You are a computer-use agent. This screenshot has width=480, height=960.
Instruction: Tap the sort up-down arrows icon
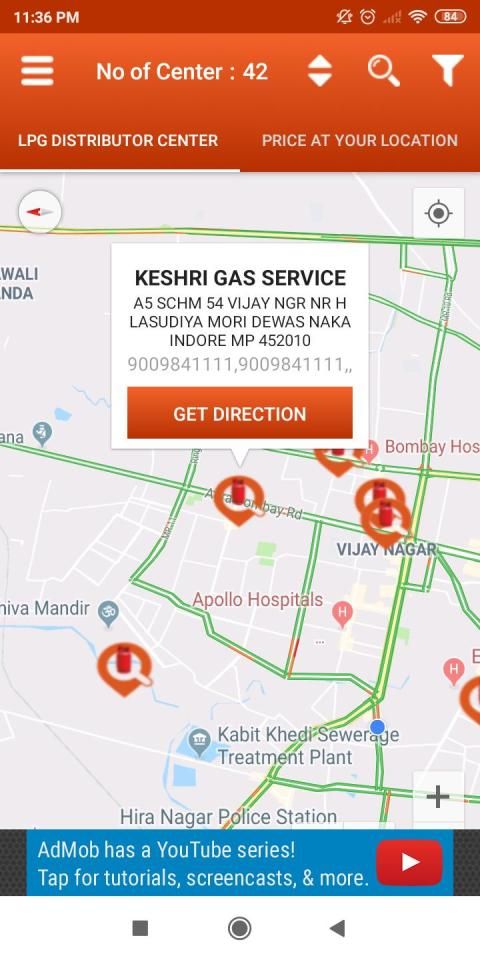pyautogui.click(x=320, y=72)
